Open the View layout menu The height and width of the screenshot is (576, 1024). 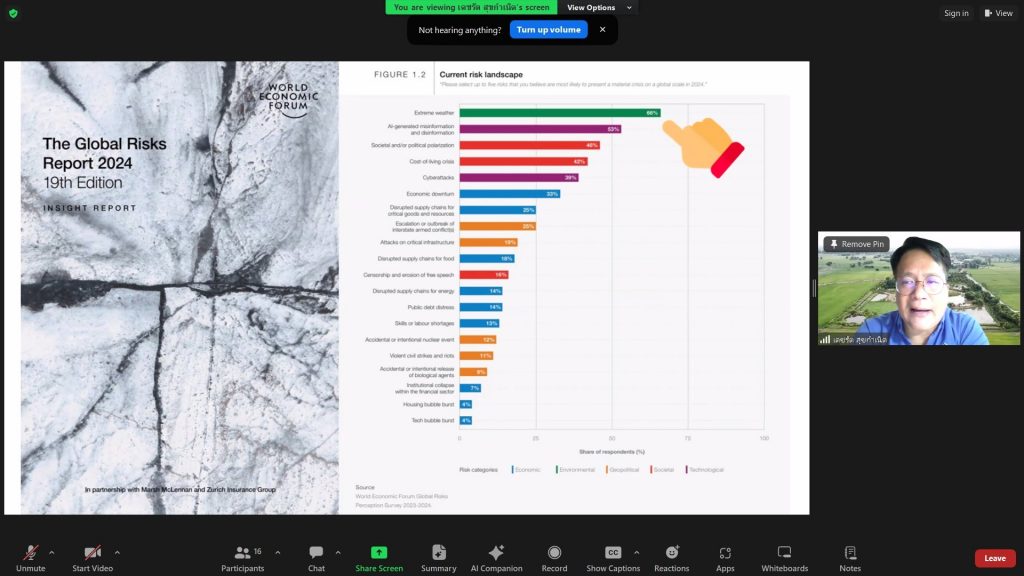coord(998,13)
